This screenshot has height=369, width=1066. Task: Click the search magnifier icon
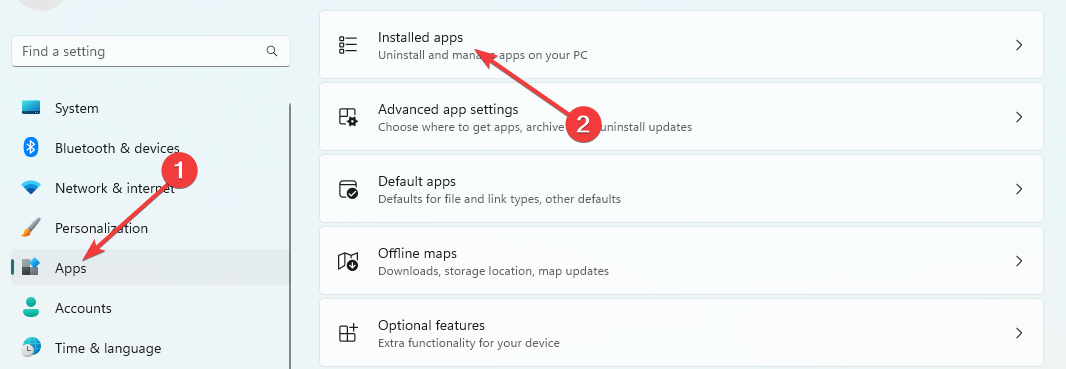tap(272, 51)
